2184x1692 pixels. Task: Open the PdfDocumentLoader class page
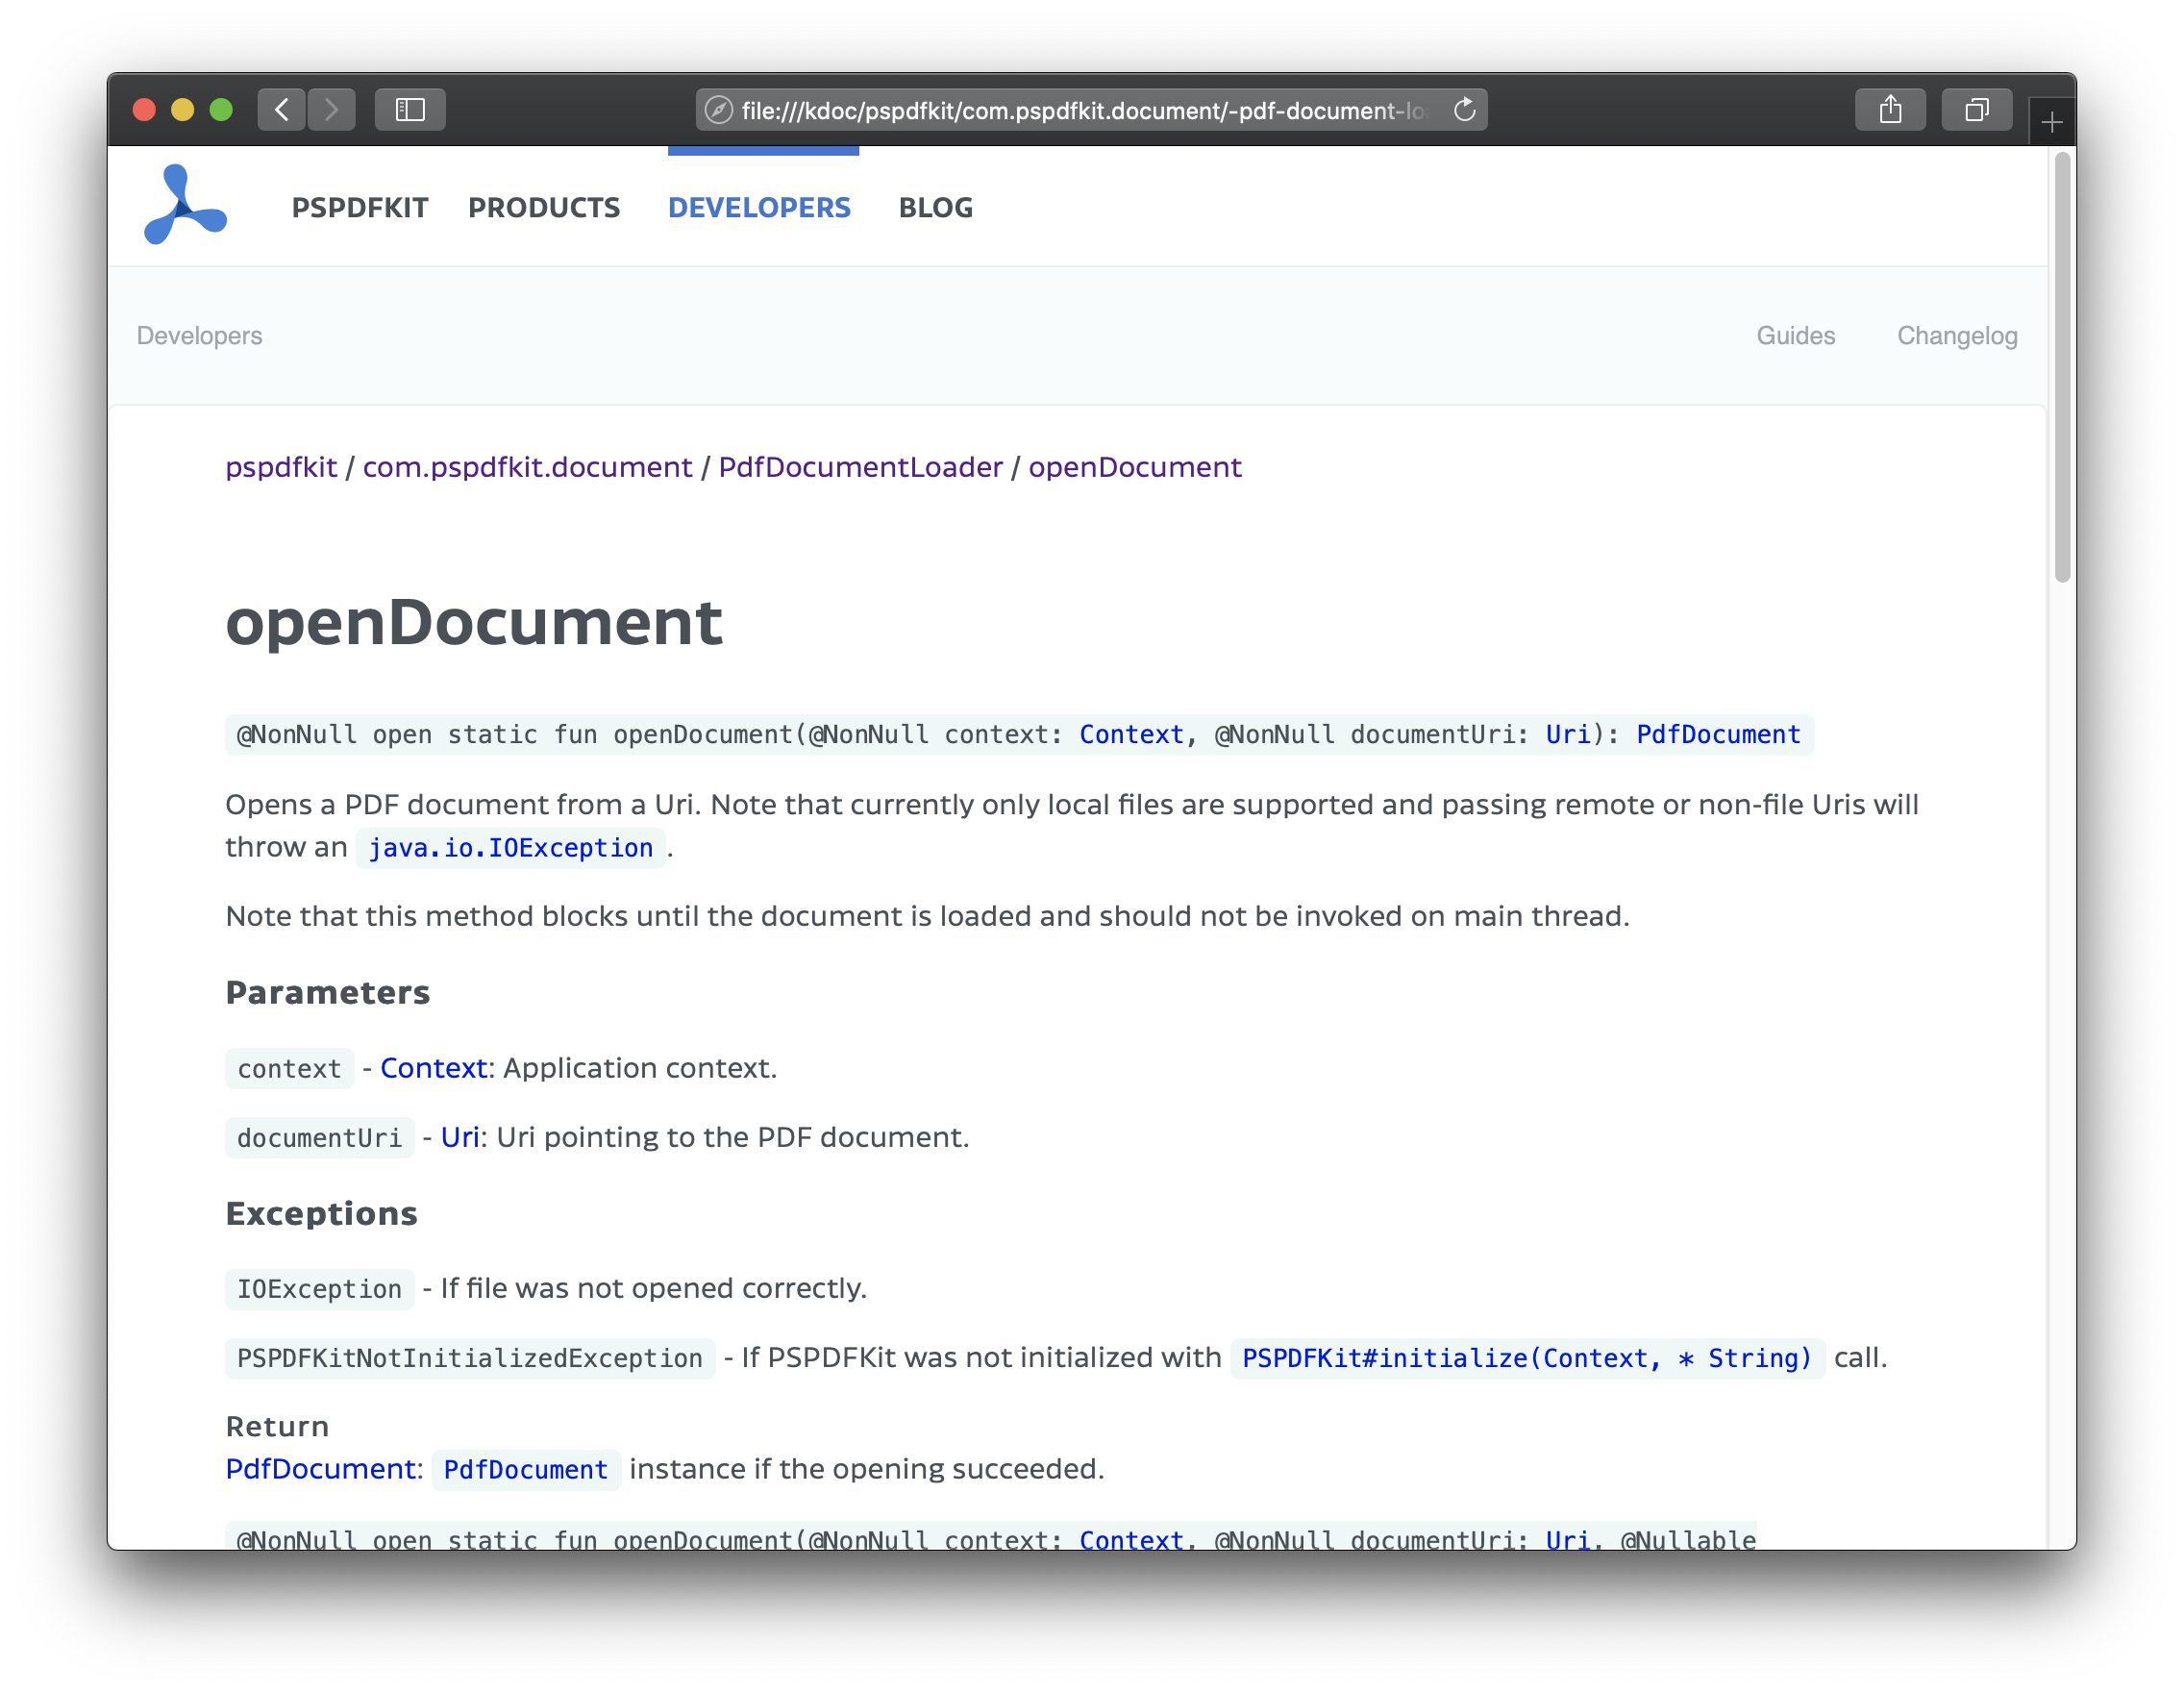(x=859, y=466)
